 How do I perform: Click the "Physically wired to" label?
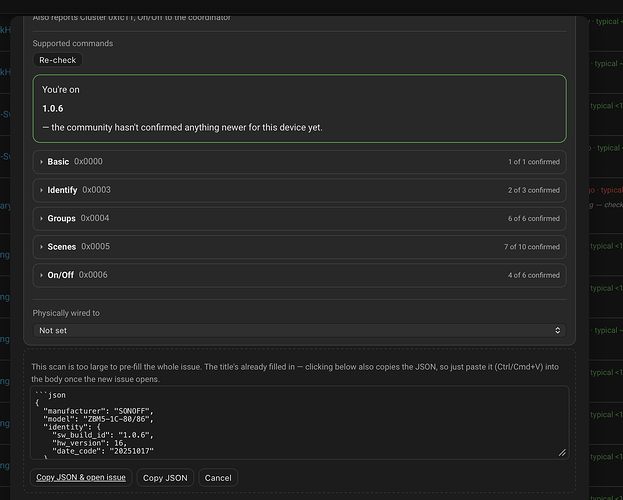pos(66,313)
